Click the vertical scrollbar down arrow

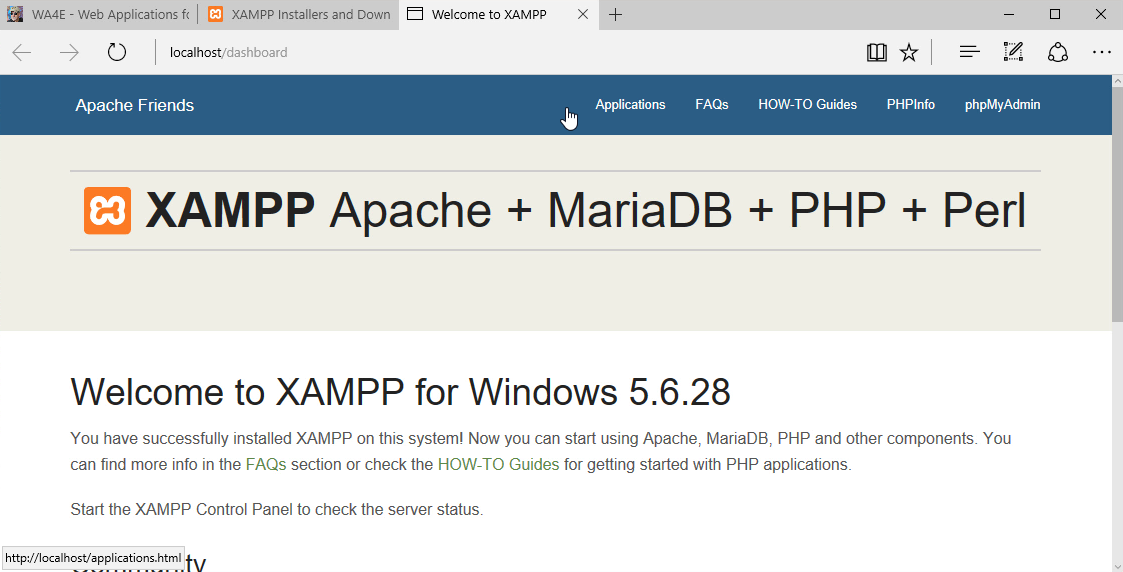coord(1117,564)
